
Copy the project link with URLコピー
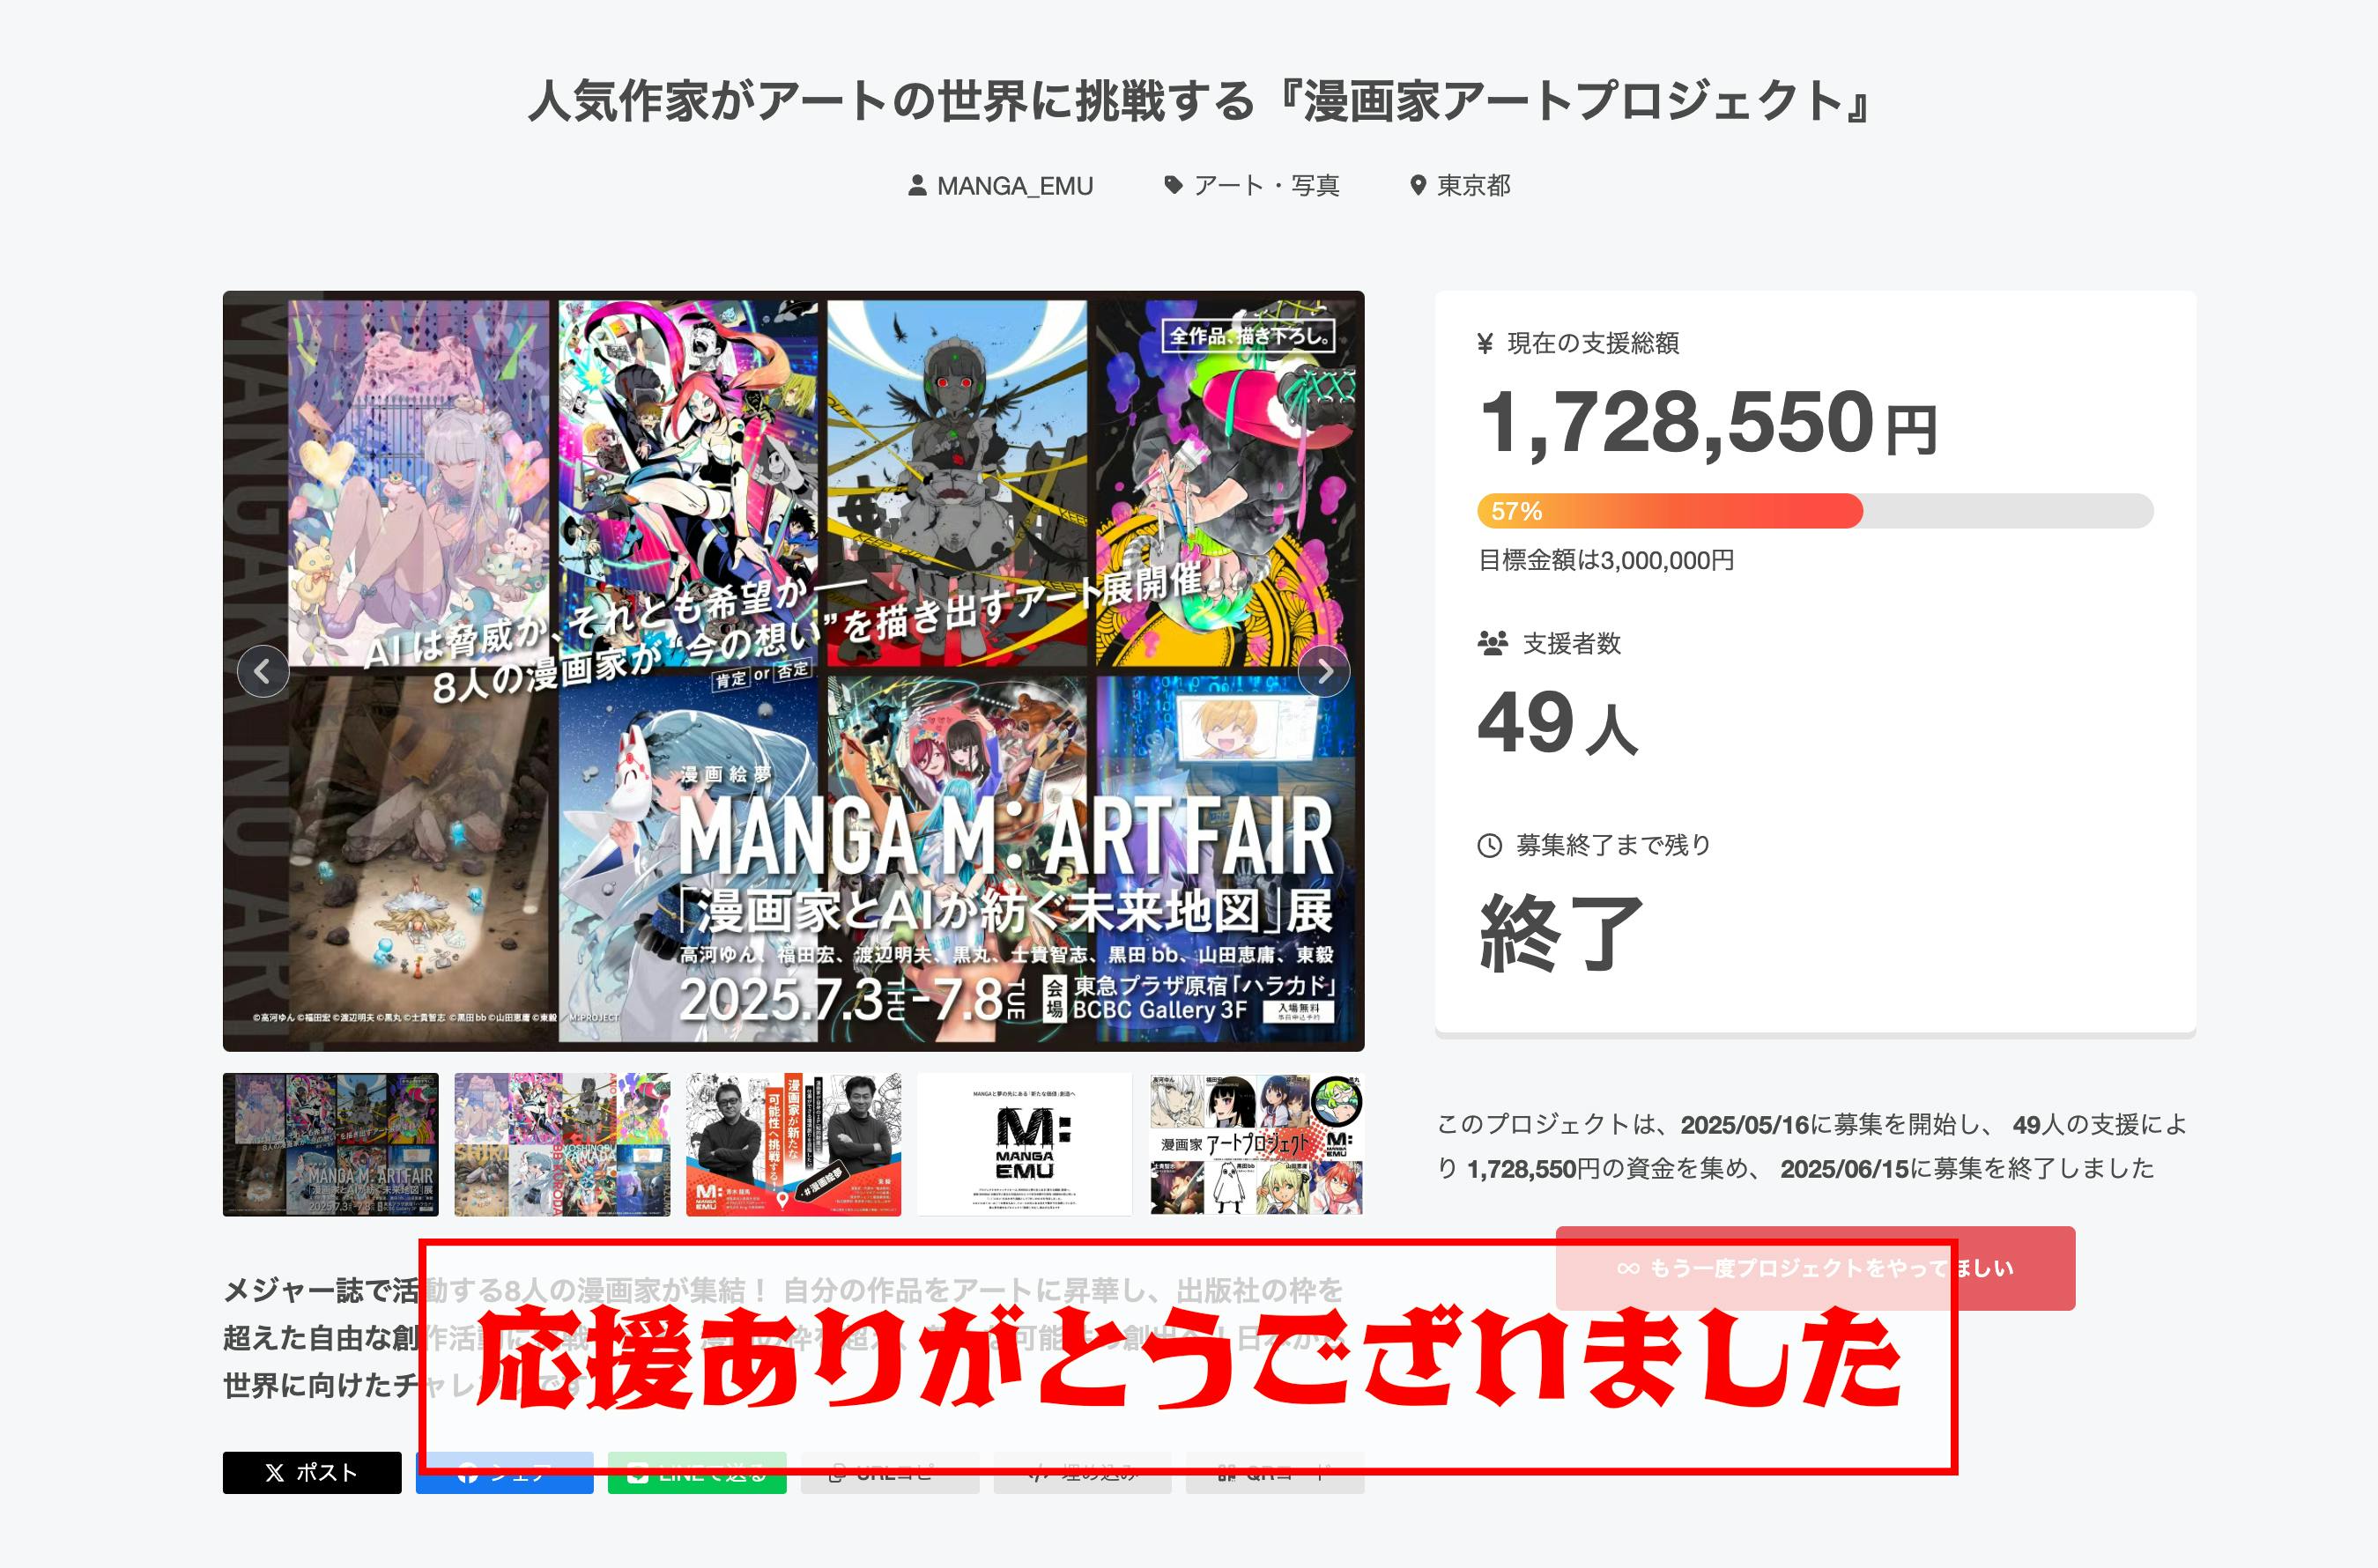coord(890,1472)
